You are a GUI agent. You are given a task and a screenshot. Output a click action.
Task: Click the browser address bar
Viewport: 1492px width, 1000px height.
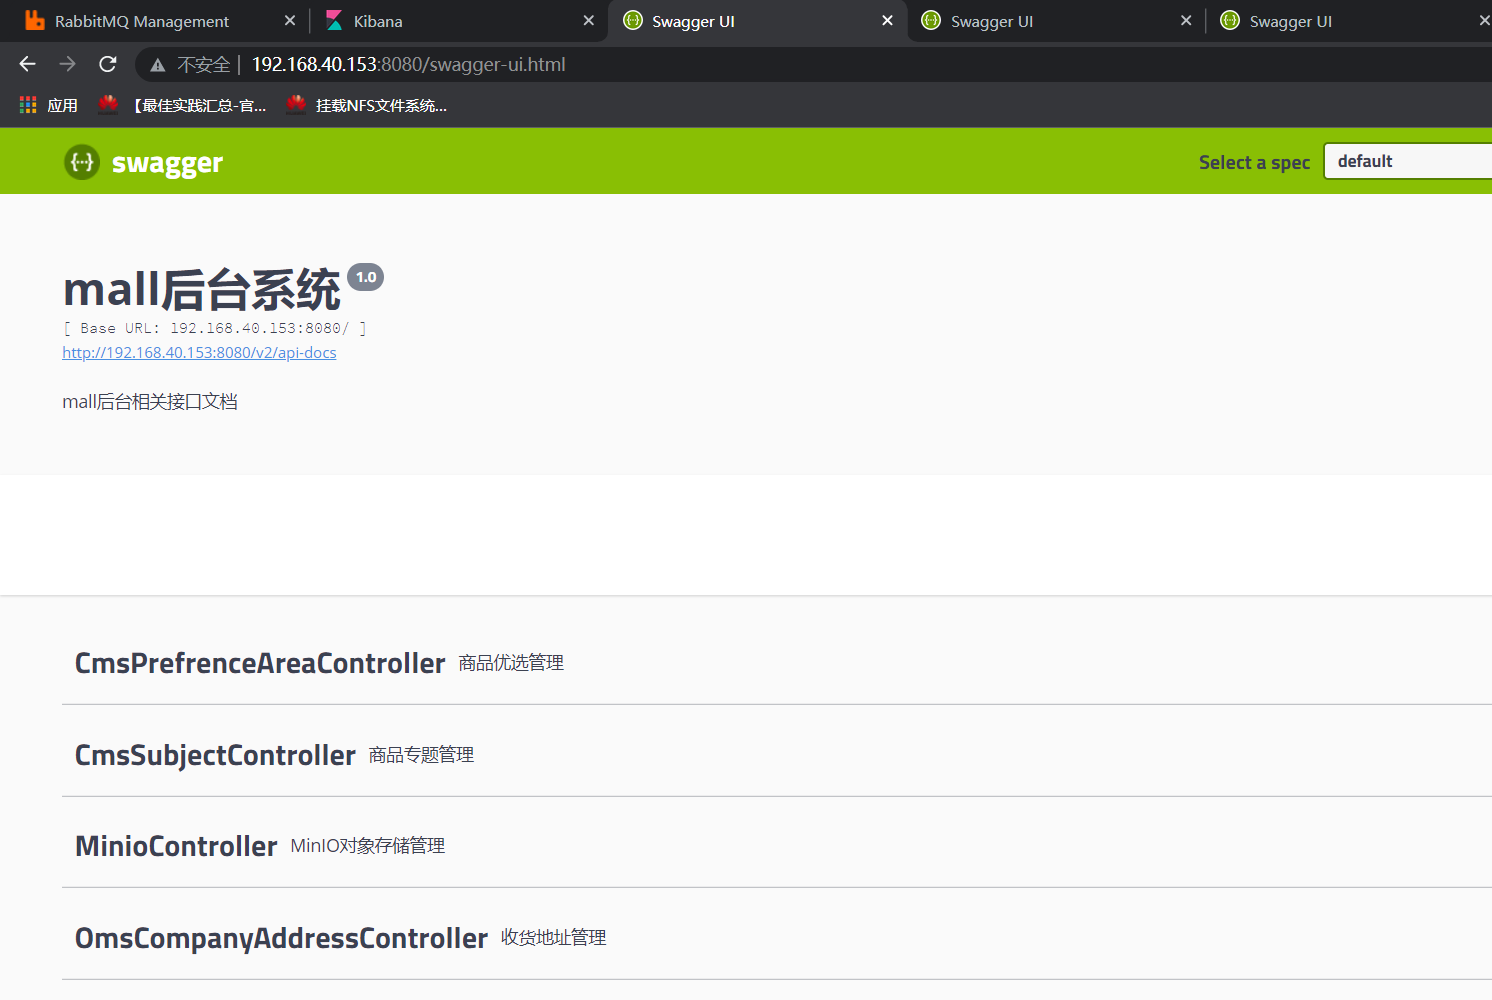tap(500, 63)
